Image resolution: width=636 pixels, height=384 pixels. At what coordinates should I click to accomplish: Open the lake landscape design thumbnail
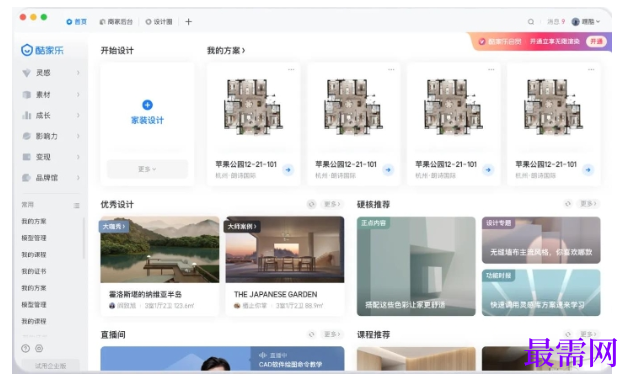click(160, 250)
